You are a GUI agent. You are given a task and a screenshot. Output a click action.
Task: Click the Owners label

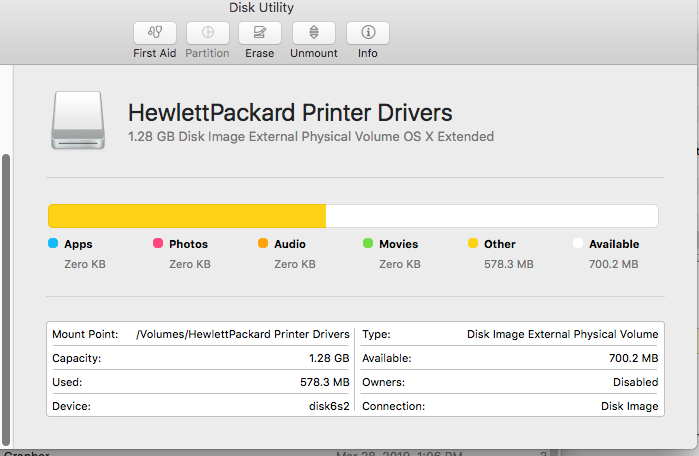[383, 382]
